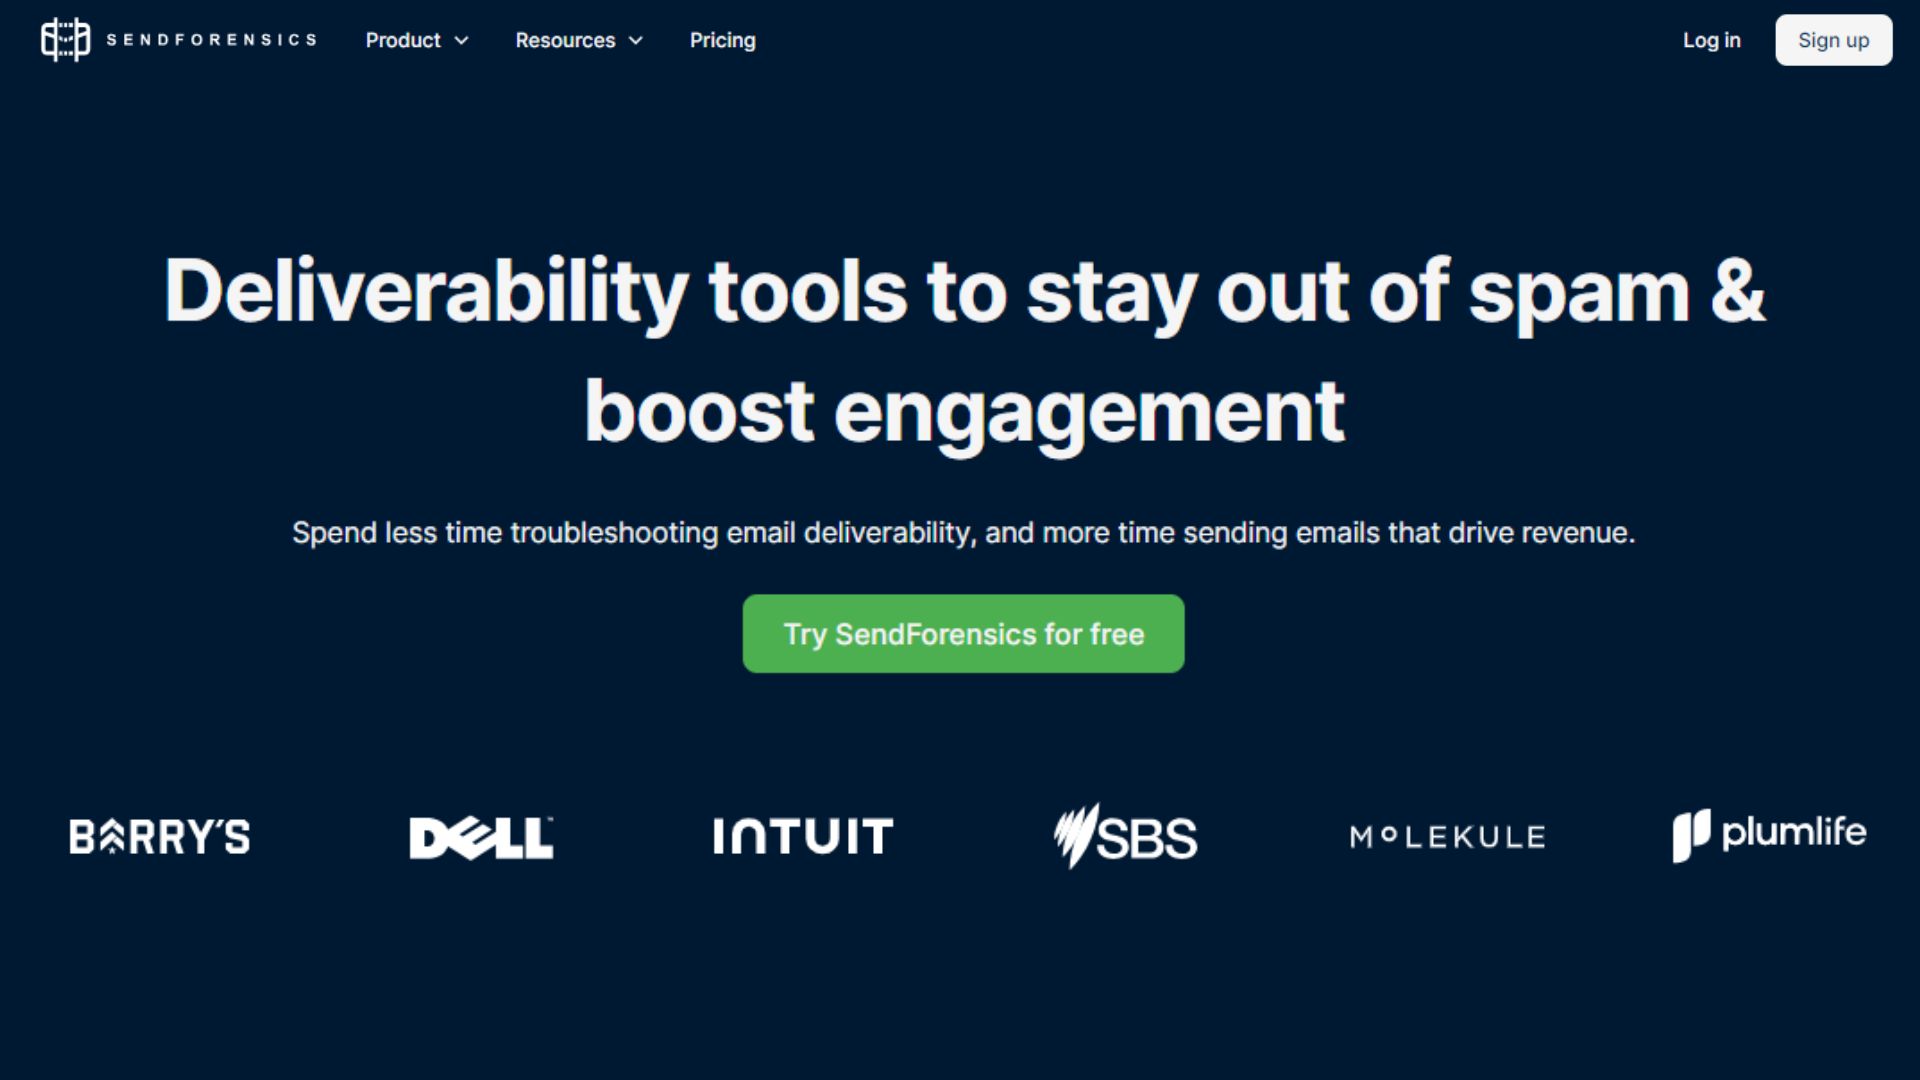The width and height of the screenshot is (1920, 1080).
Task: Click the SBS company logo
Action: tap(1125, 835)
